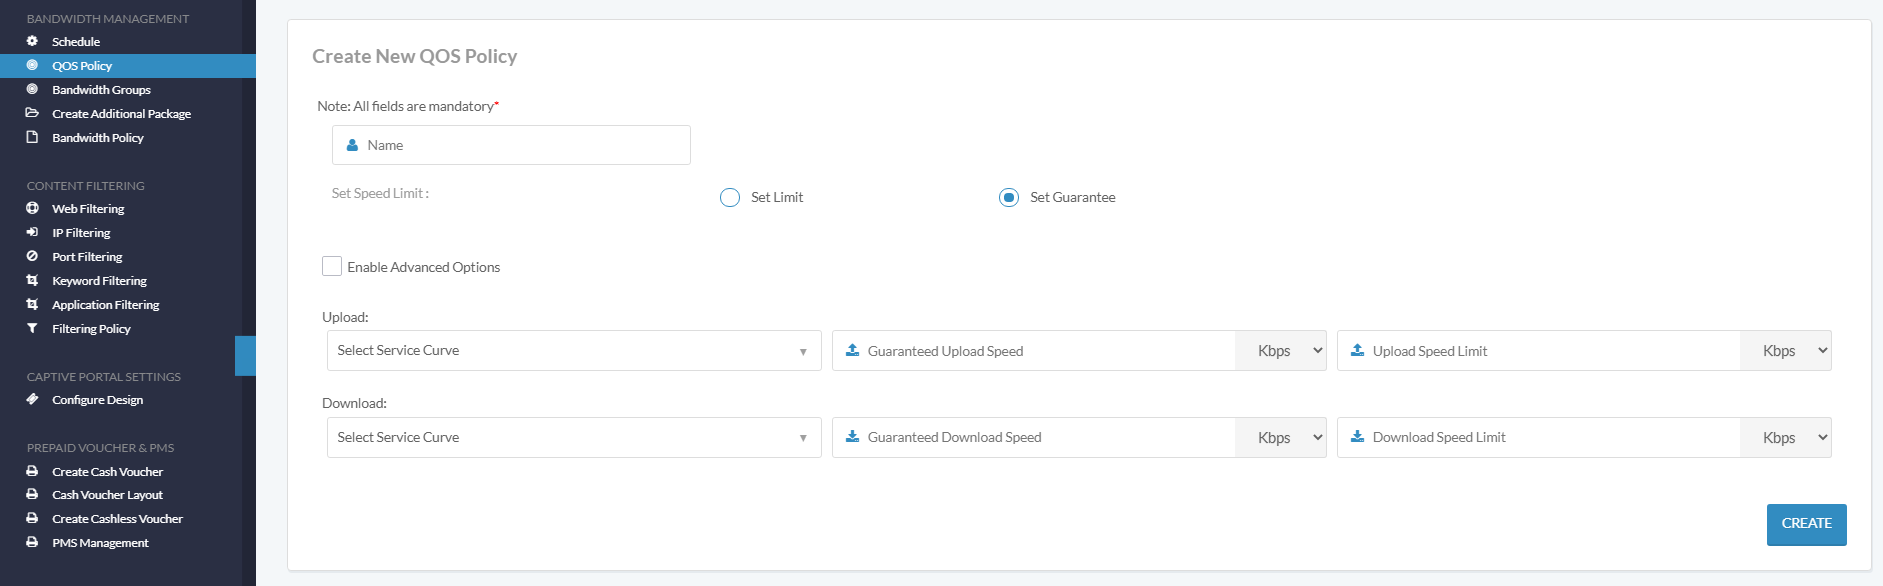Click the Configure Design icon
Screen dimensions: 1883x586
[32, 399]
